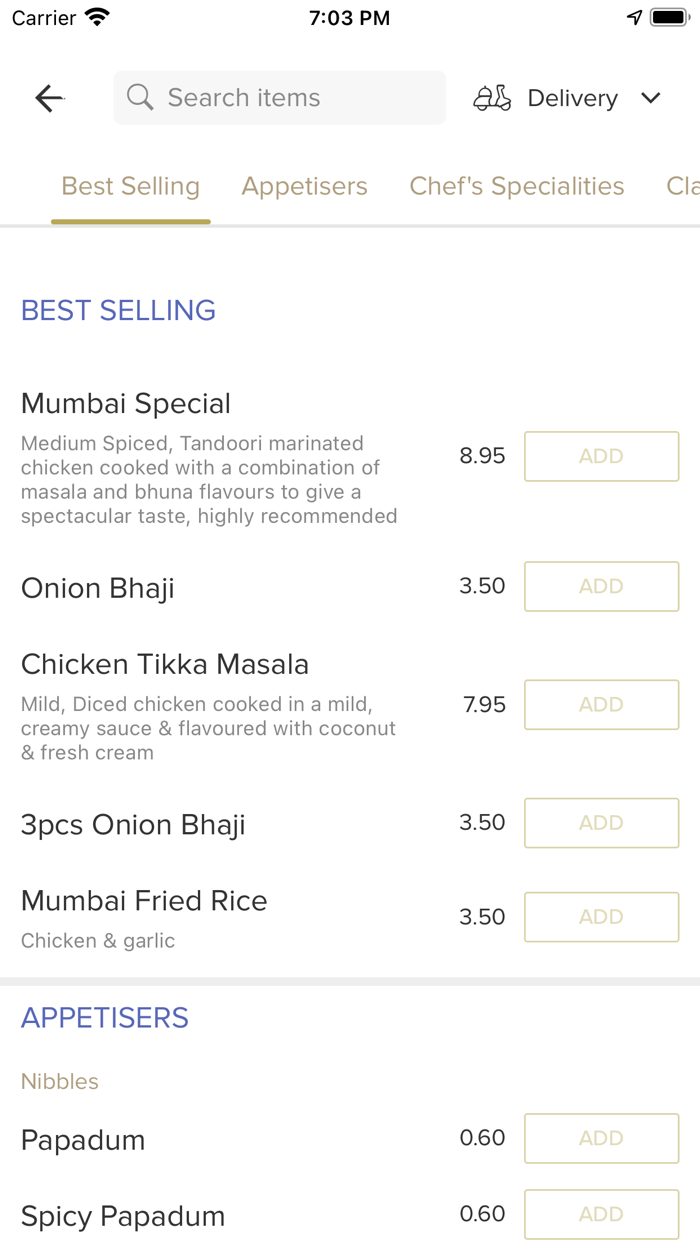Add Spicy Papadum to the order

[601, 1214]
